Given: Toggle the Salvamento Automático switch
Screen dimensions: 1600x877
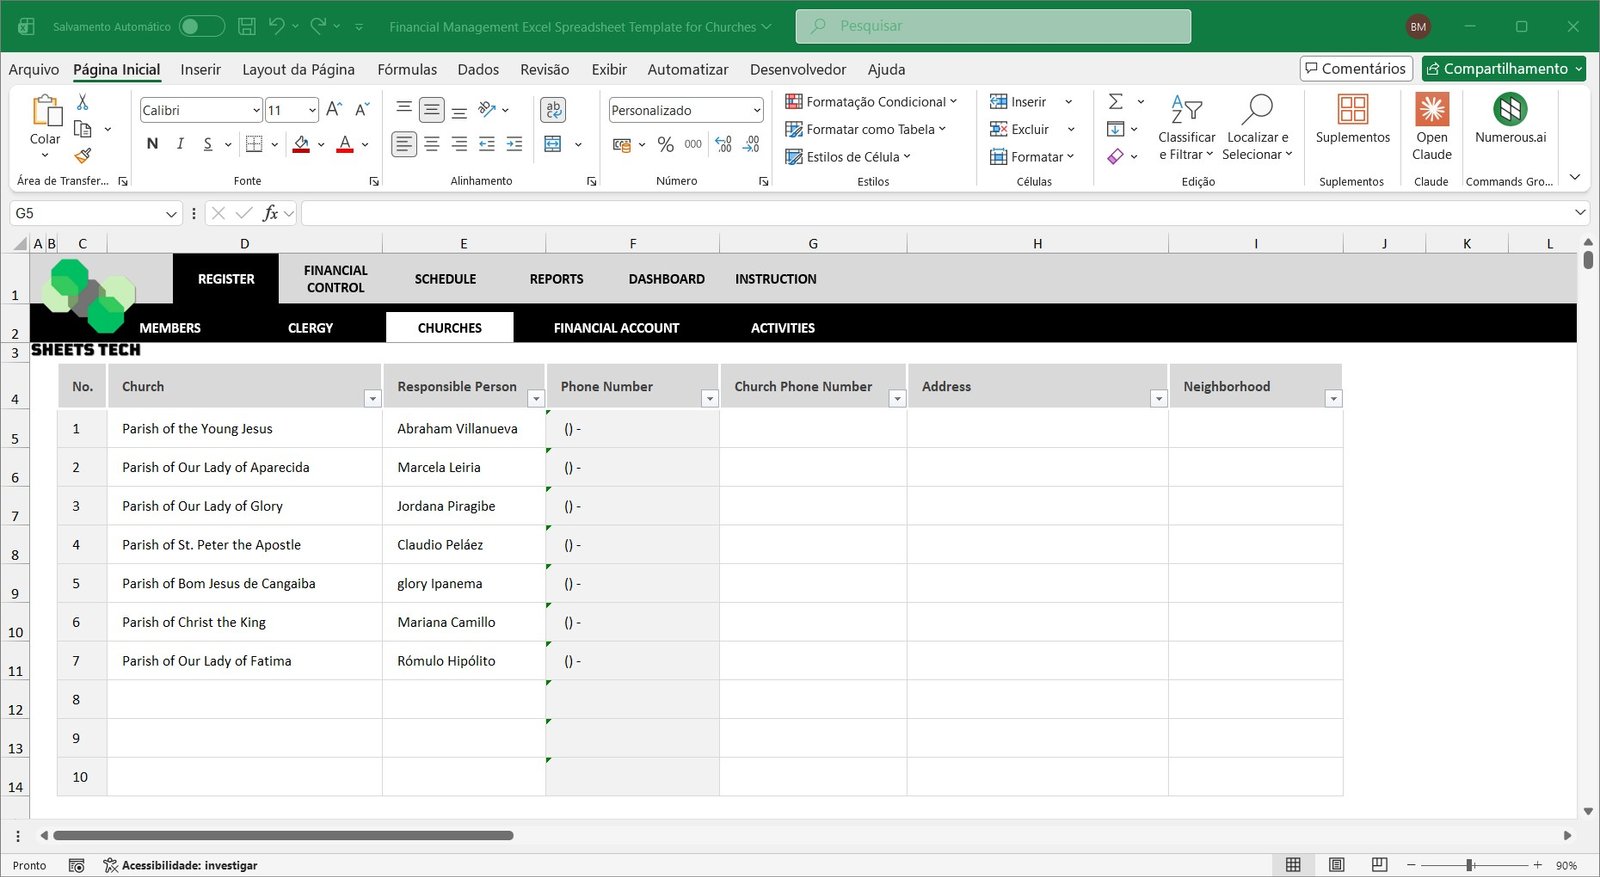Looking at the screenshot, I should pos(201,26).
